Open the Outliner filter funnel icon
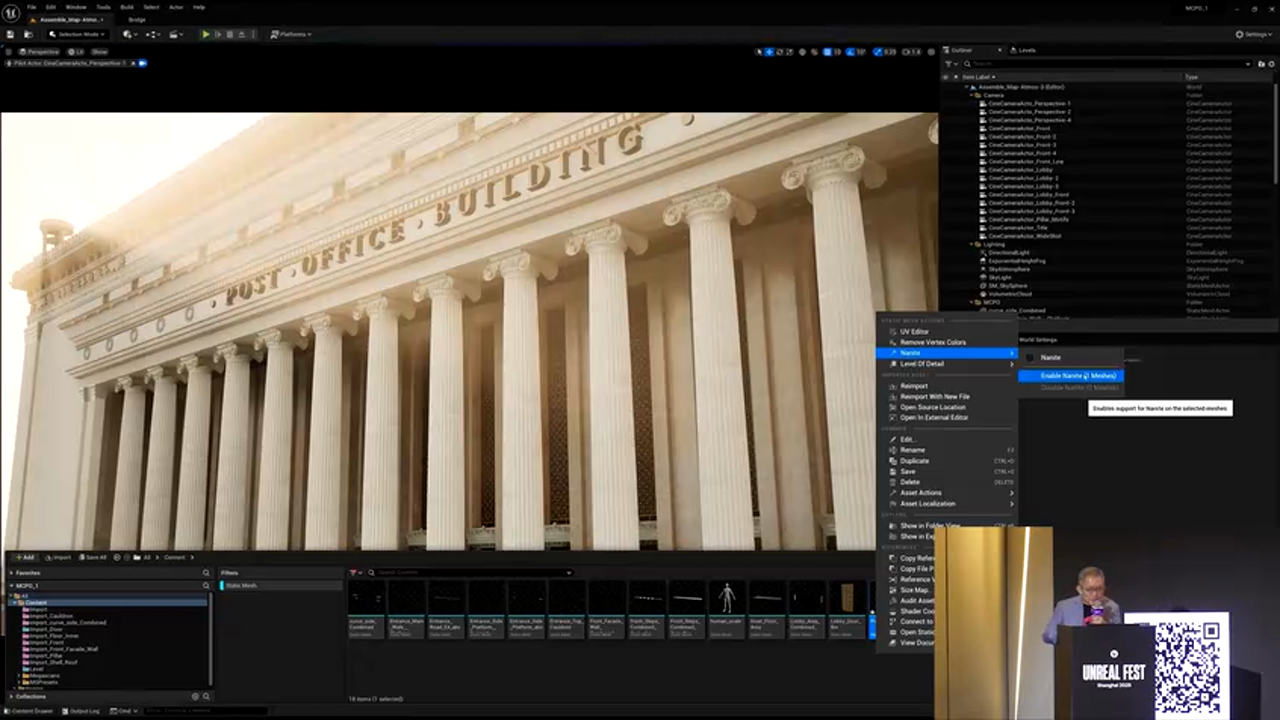This screenshot has width=1280, height=720. click(x=949, y=64)
